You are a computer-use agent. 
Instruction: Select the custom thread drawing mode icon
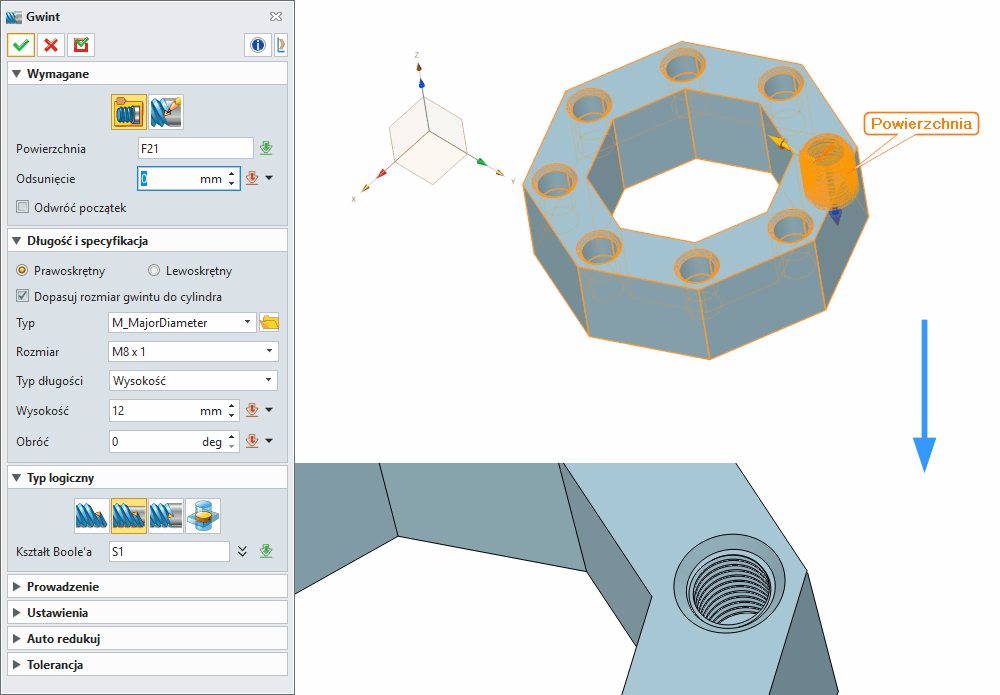165,111
